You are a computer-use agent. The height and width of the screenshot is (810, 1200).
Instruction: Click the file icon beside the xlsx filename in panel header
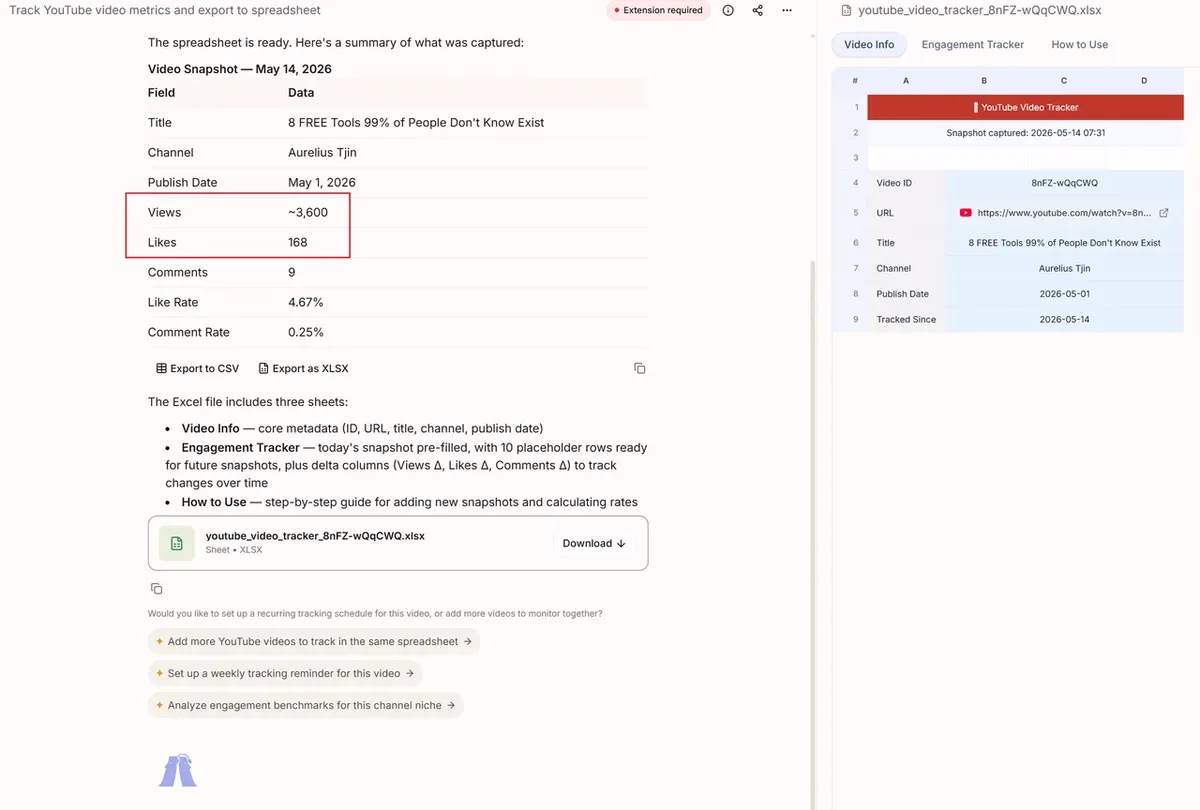847,10
